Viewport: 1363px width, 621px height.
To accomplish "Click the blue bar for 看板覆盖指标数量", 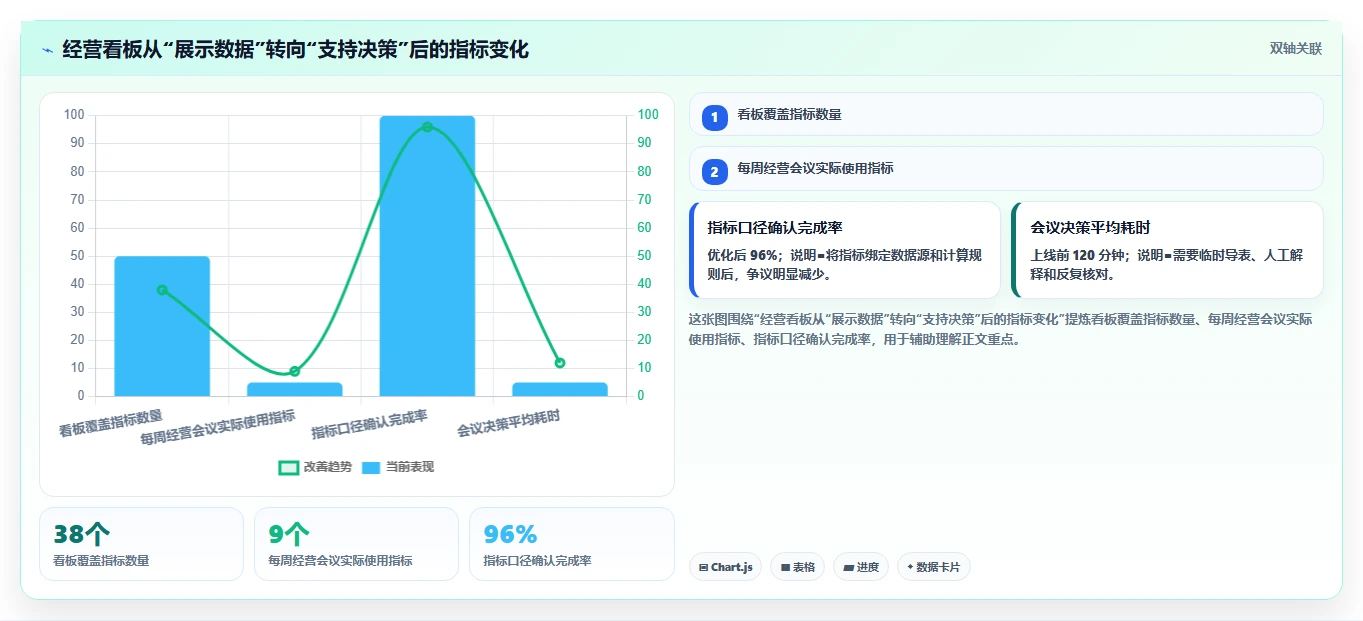I will 162,326.
